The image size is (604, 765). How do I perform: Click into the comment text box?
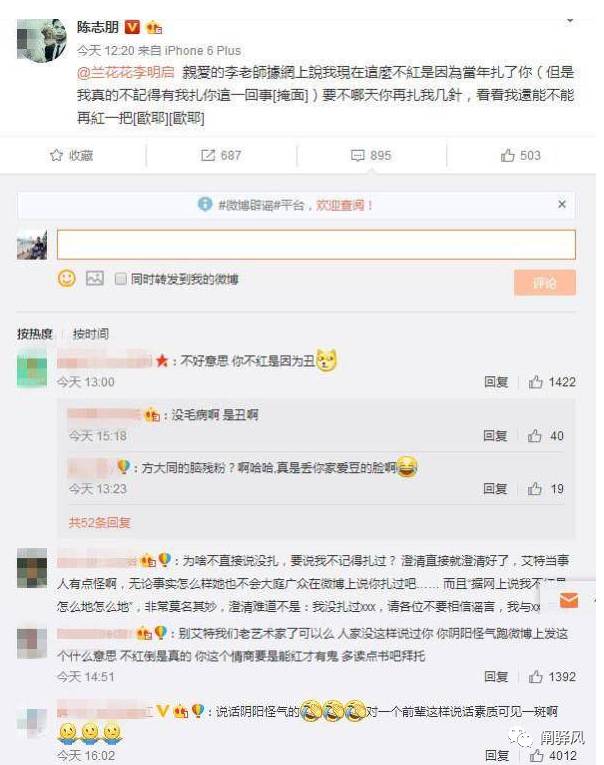coord(316,244)
